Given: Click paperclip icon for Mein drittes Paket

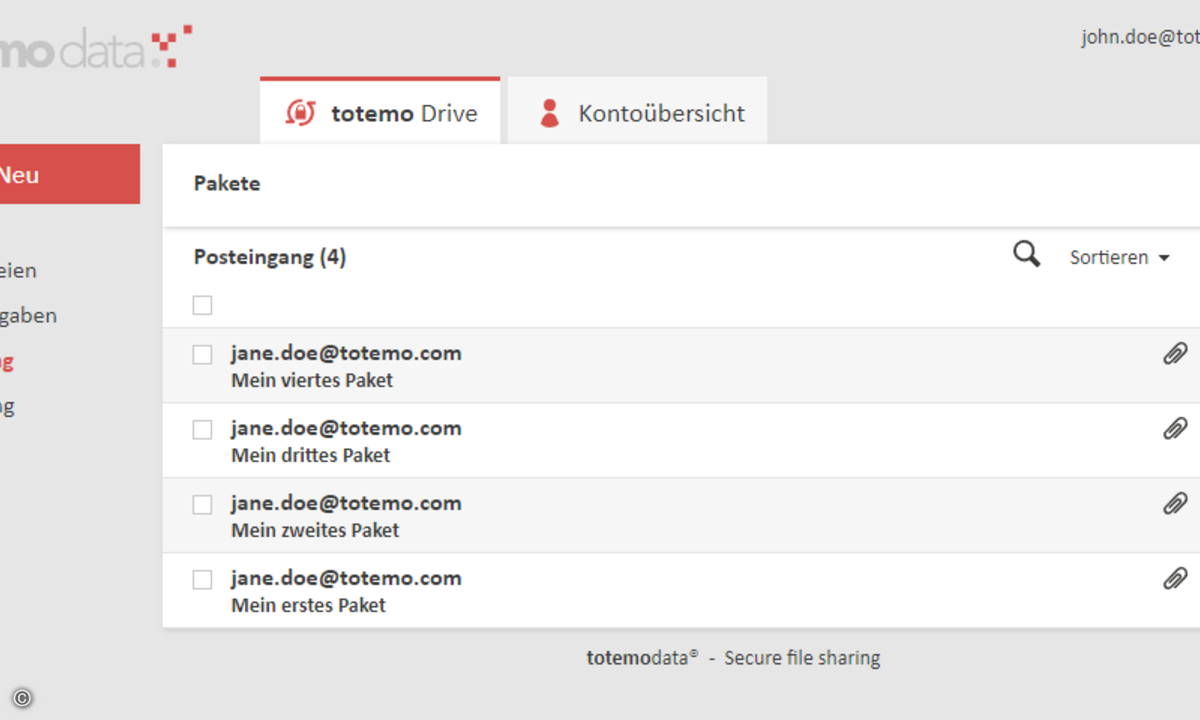Looking at the screenshot, I should [x=1175, y=428].
